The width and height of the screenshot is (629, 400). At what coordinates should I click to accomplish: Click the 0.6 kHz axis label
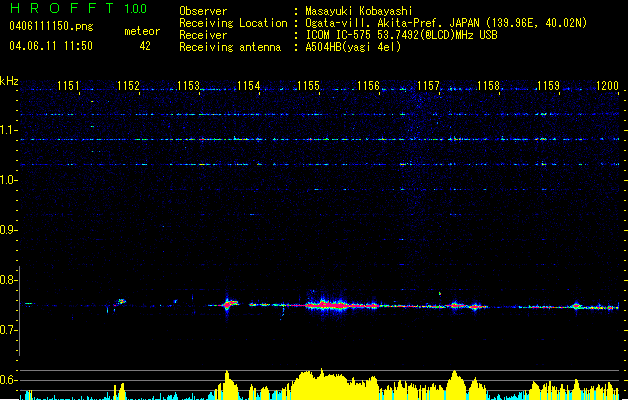pyautogui.click(x=8, y=380)
